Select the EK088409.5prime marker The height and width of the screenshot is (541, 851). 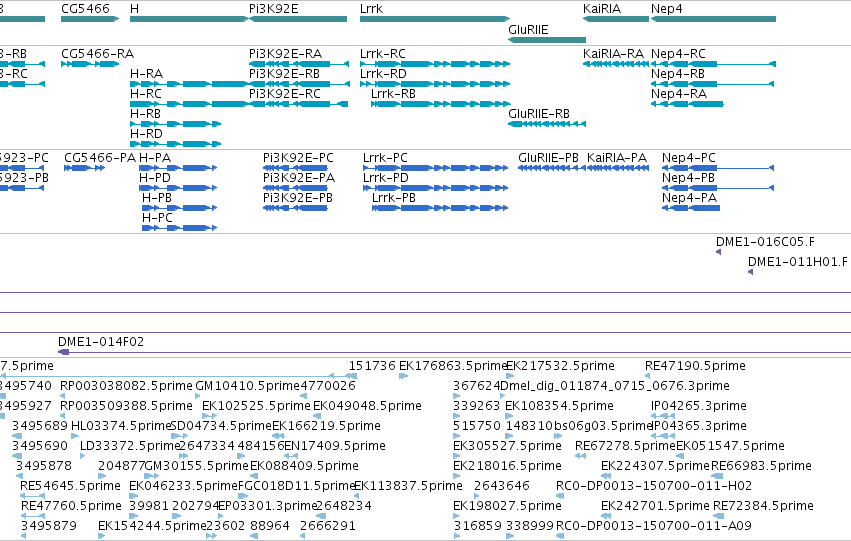[x=255, y=476]
